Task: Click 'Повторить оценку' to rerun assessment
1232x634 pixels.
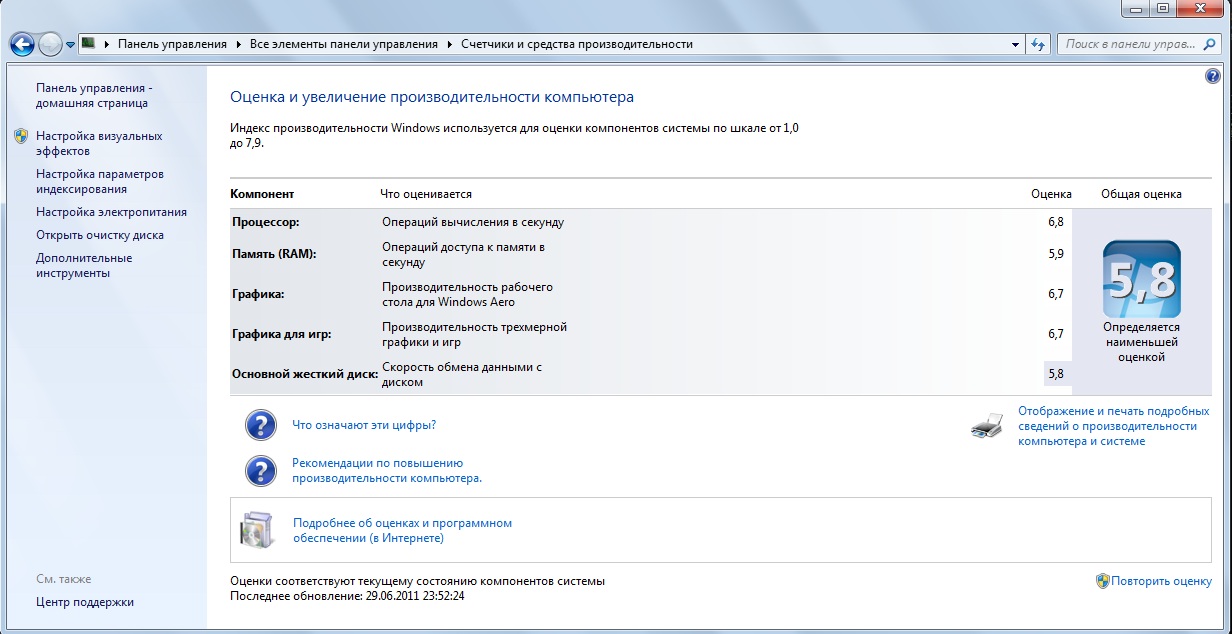Action: coord(1160,581)
